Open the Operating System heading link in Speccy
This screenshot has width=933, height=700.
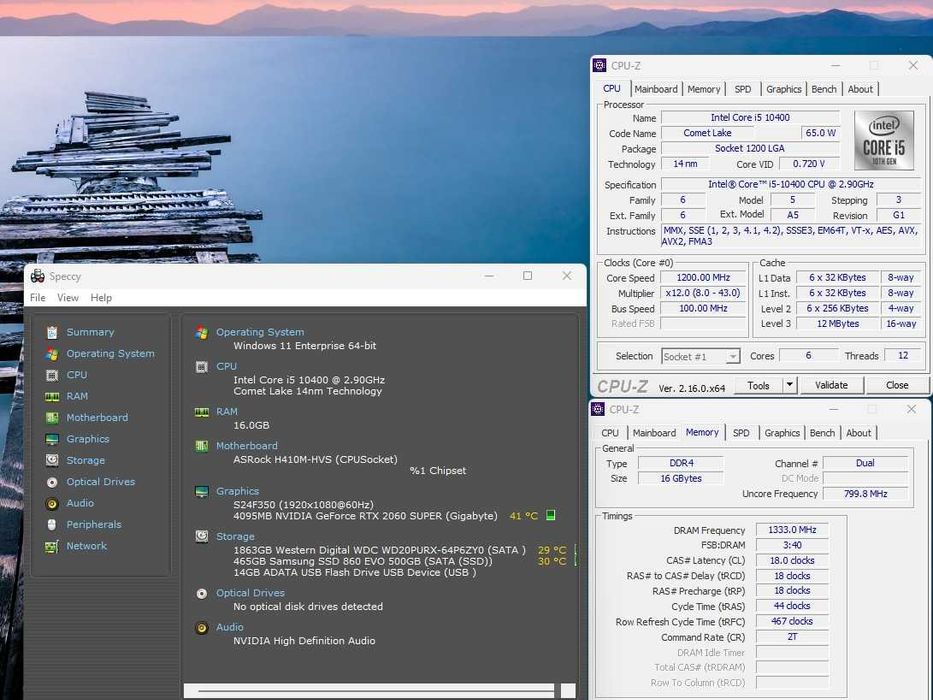pos(260,332)
